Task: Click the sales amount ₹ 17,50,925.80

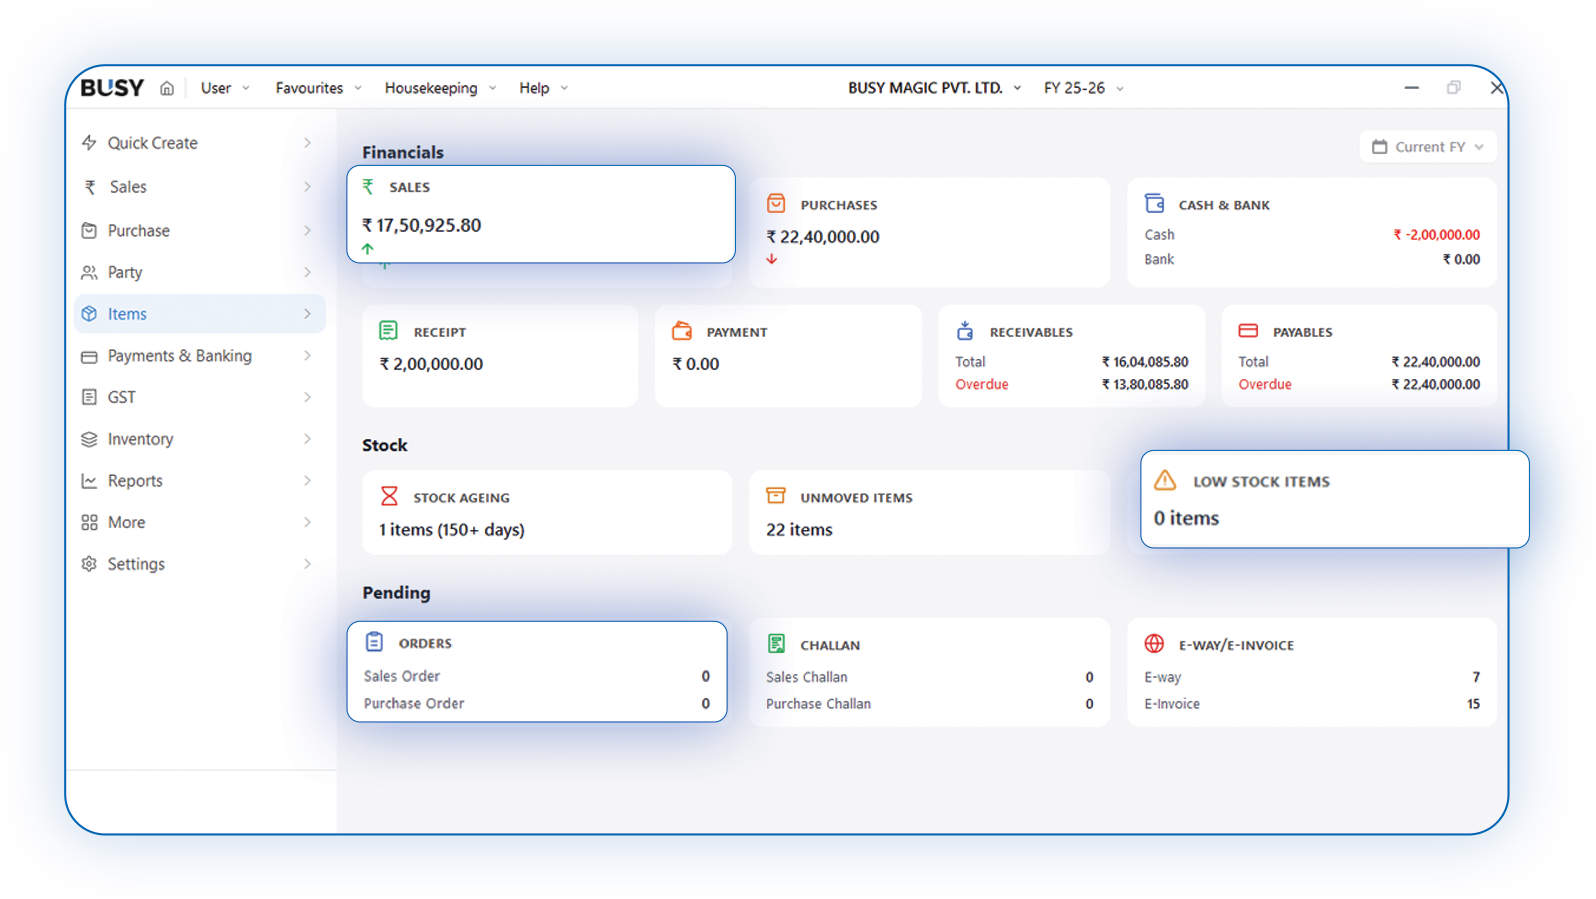Action: click(x=421, y=225)
